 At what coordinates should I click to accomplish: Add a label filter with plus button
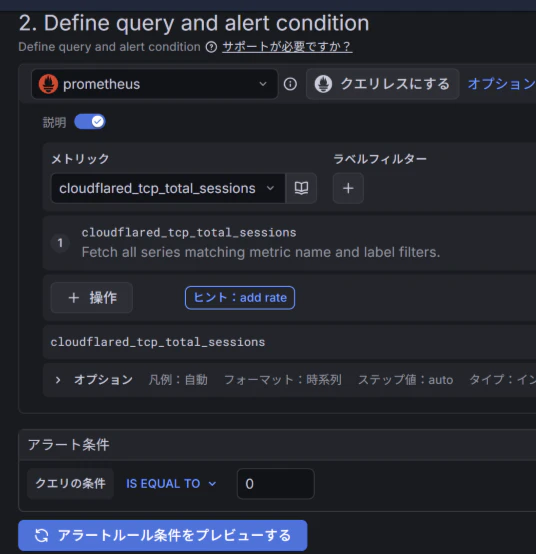tap(348, 188)
